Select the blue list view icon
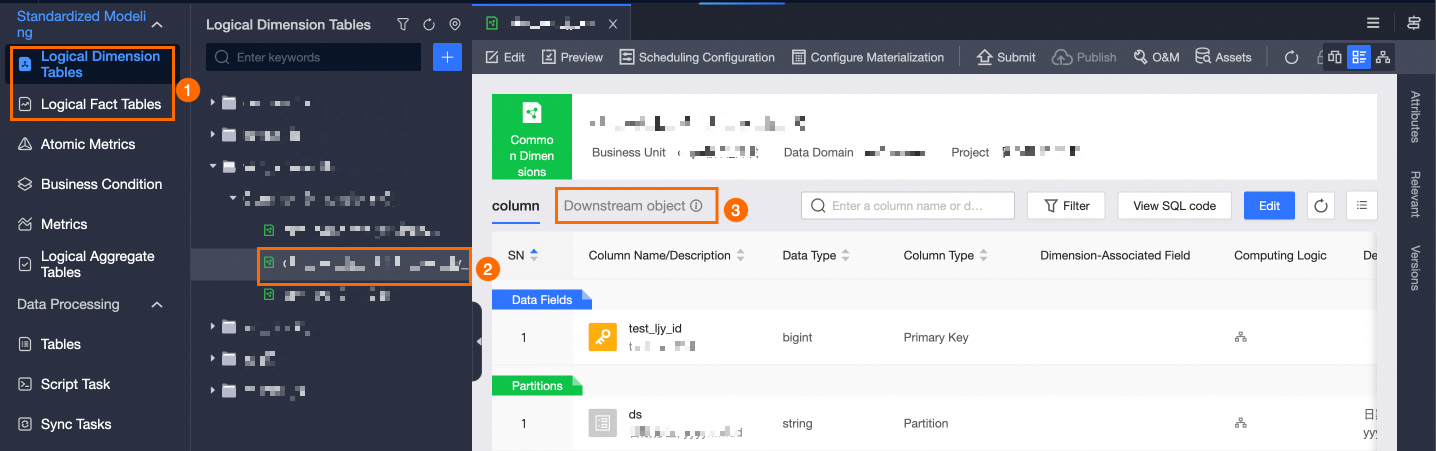 pyautogui.click(x=1358, y=57)
